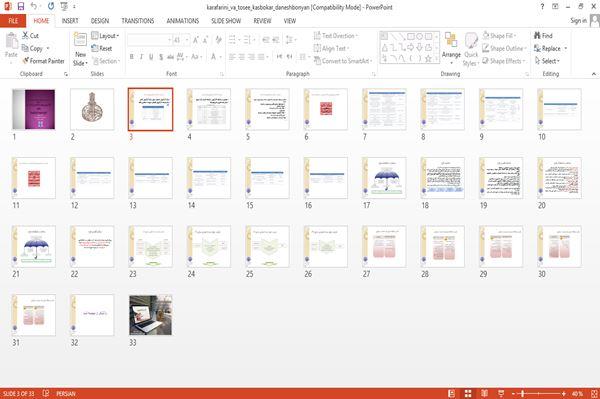The height and width of the screenshot is (399, 600).
Task: Toggle Bold formatting
Action: [x=132, y=57]
